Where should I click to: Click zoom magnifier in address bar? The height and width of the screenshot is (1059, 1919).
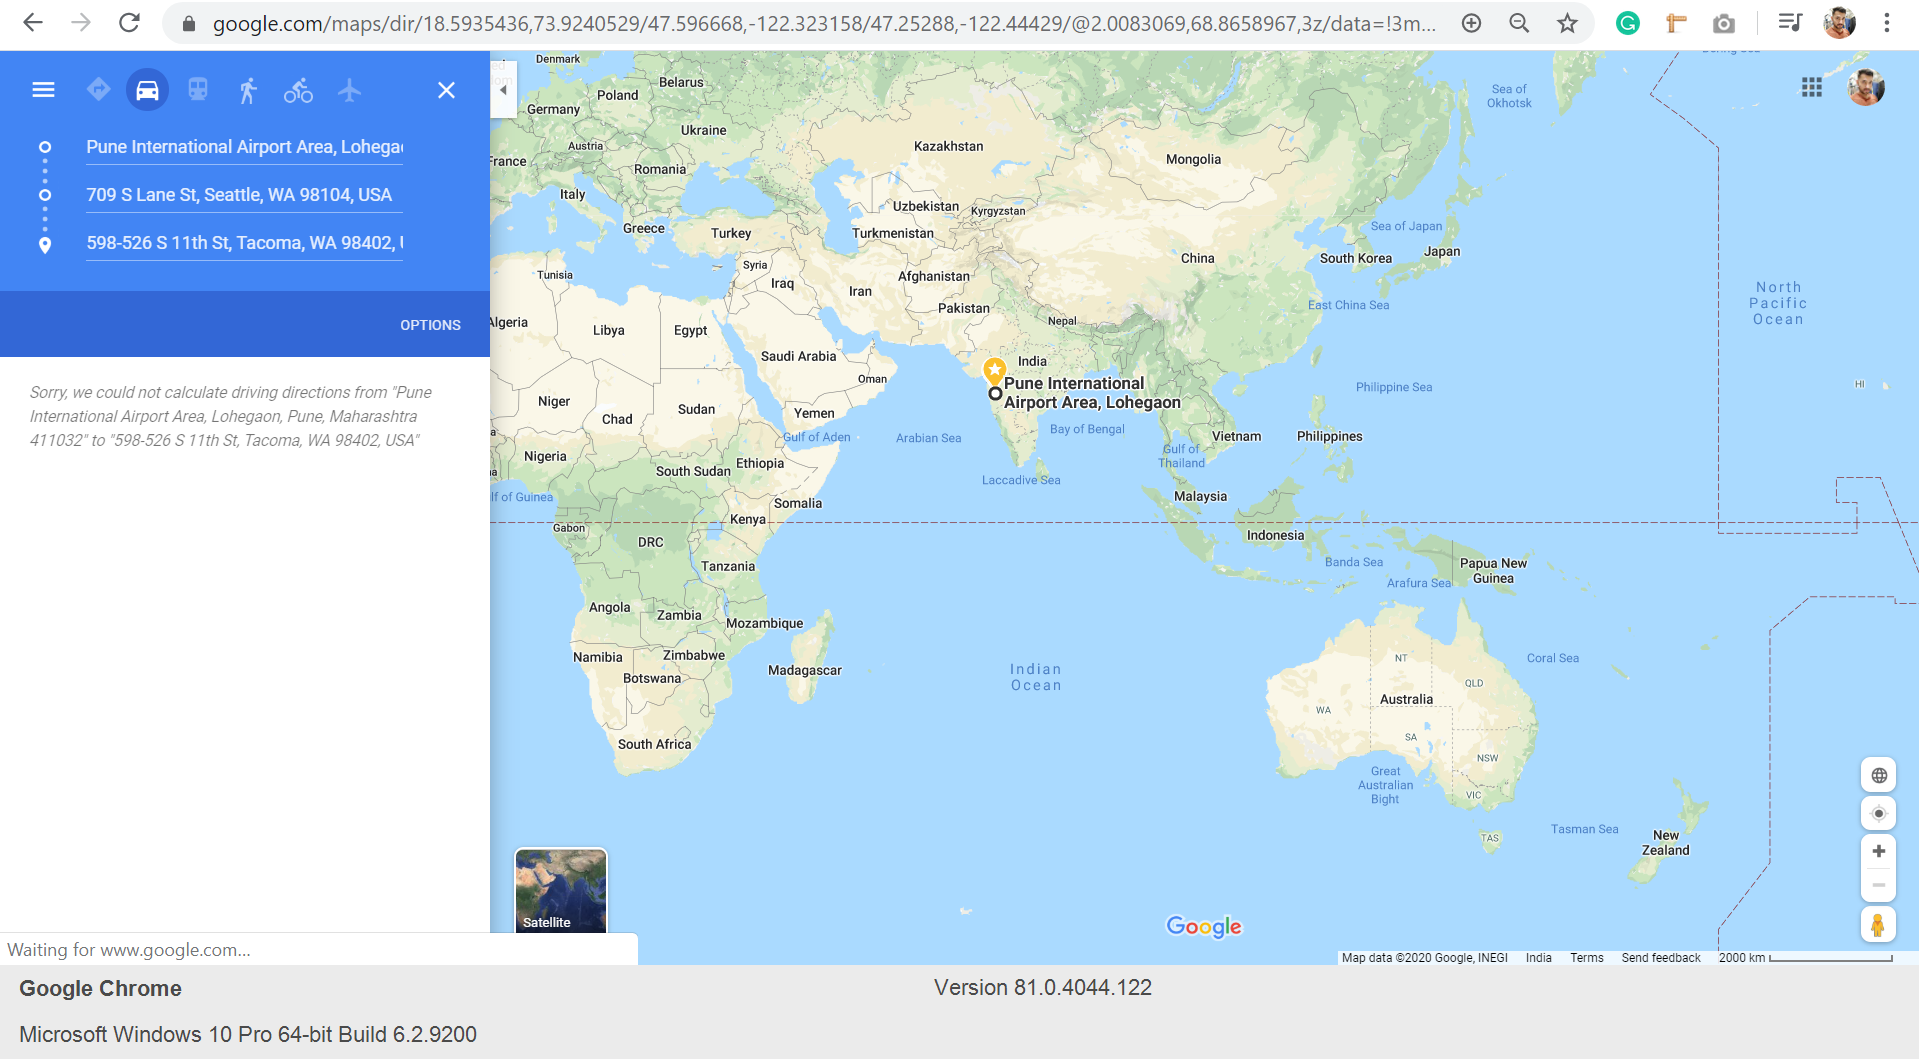1519,23
